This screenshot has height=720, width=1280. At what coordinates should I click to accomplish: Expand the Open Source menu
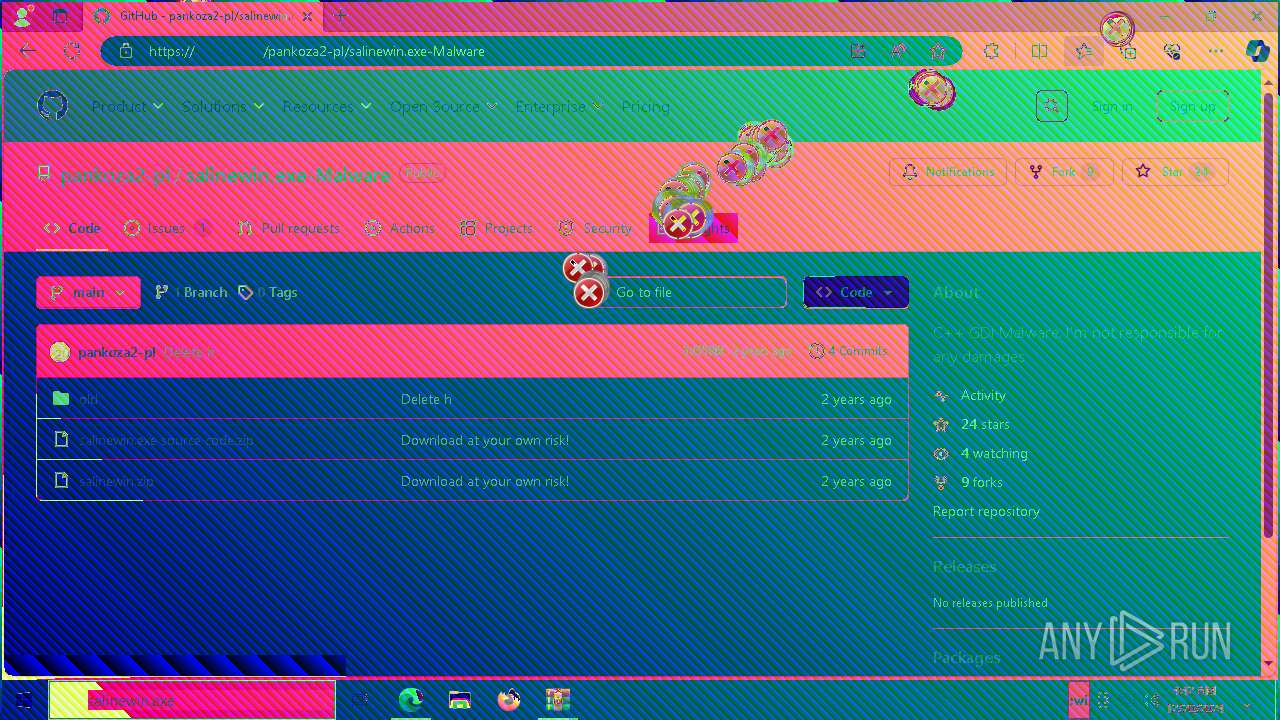pos(444,106)
